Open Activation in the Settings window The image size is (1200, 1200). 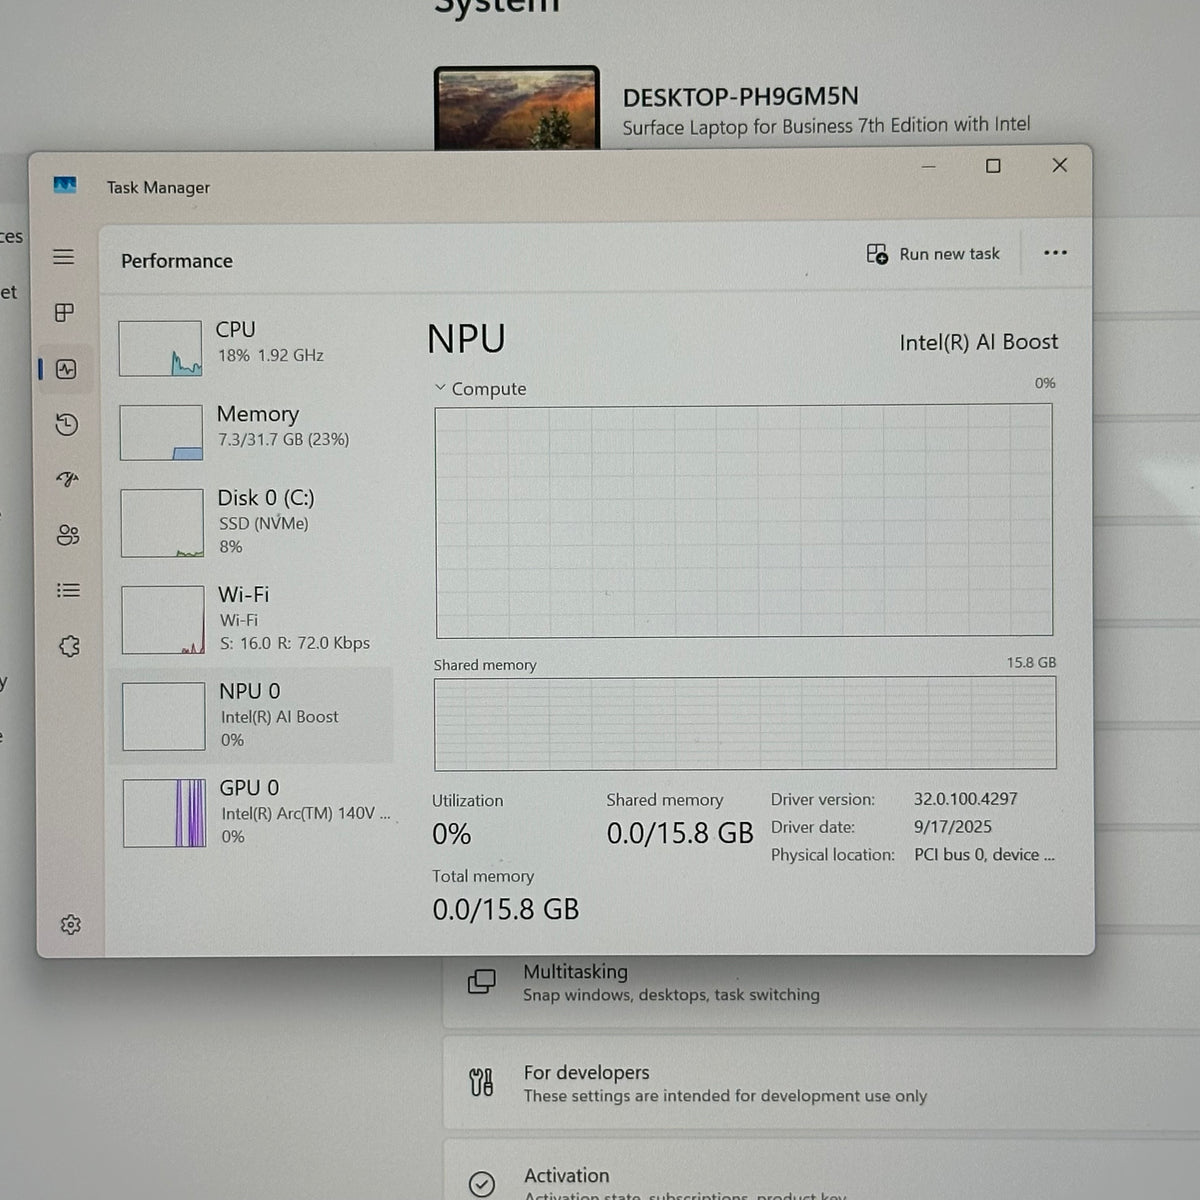point(822,1172)
